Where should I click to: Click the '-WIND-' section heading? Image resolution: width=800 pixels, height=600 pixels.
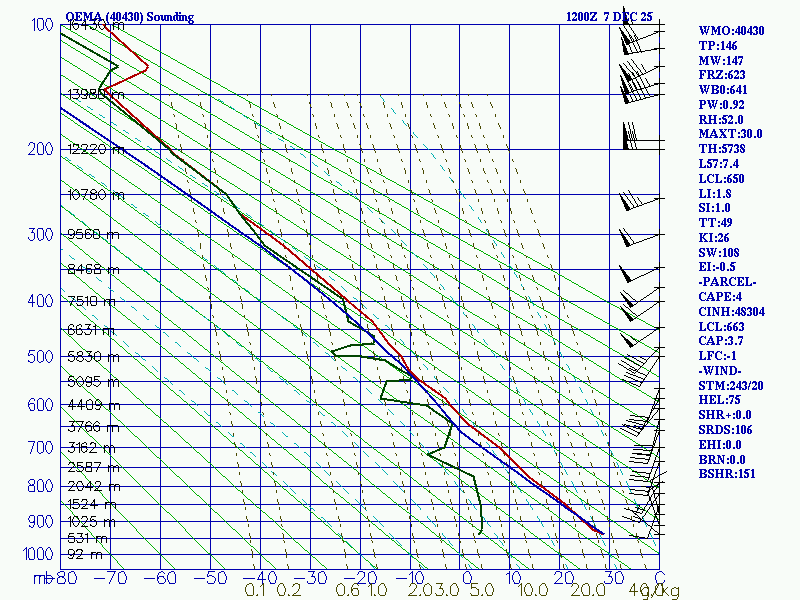[x=720, y=370]
